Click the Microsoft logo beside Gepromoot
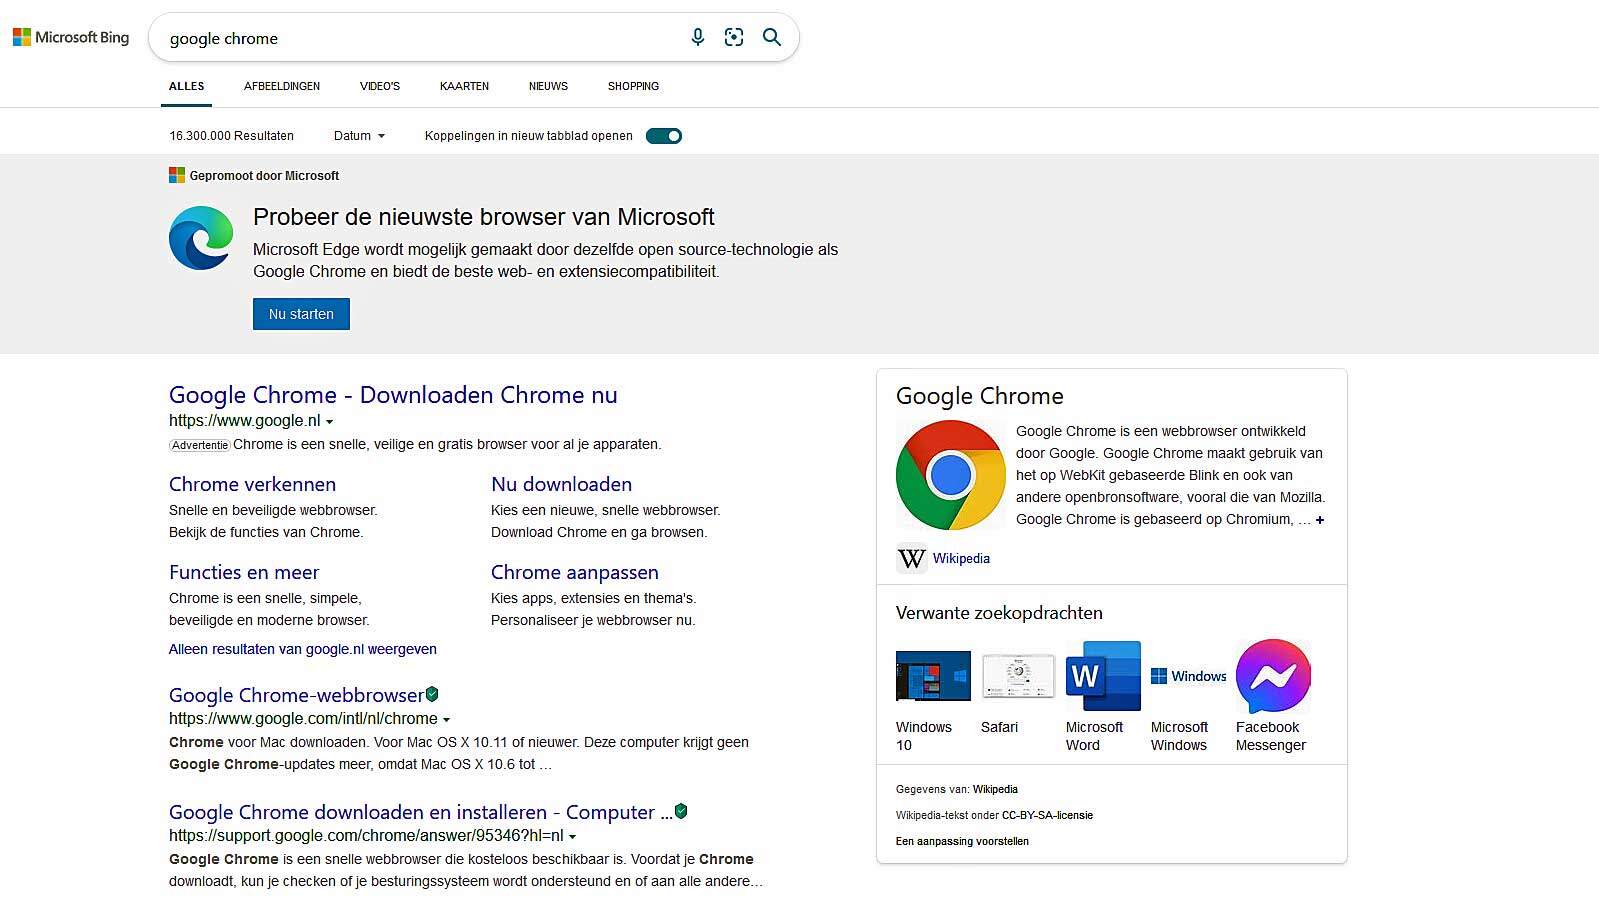1599x903 pixels. coord(177,176)
